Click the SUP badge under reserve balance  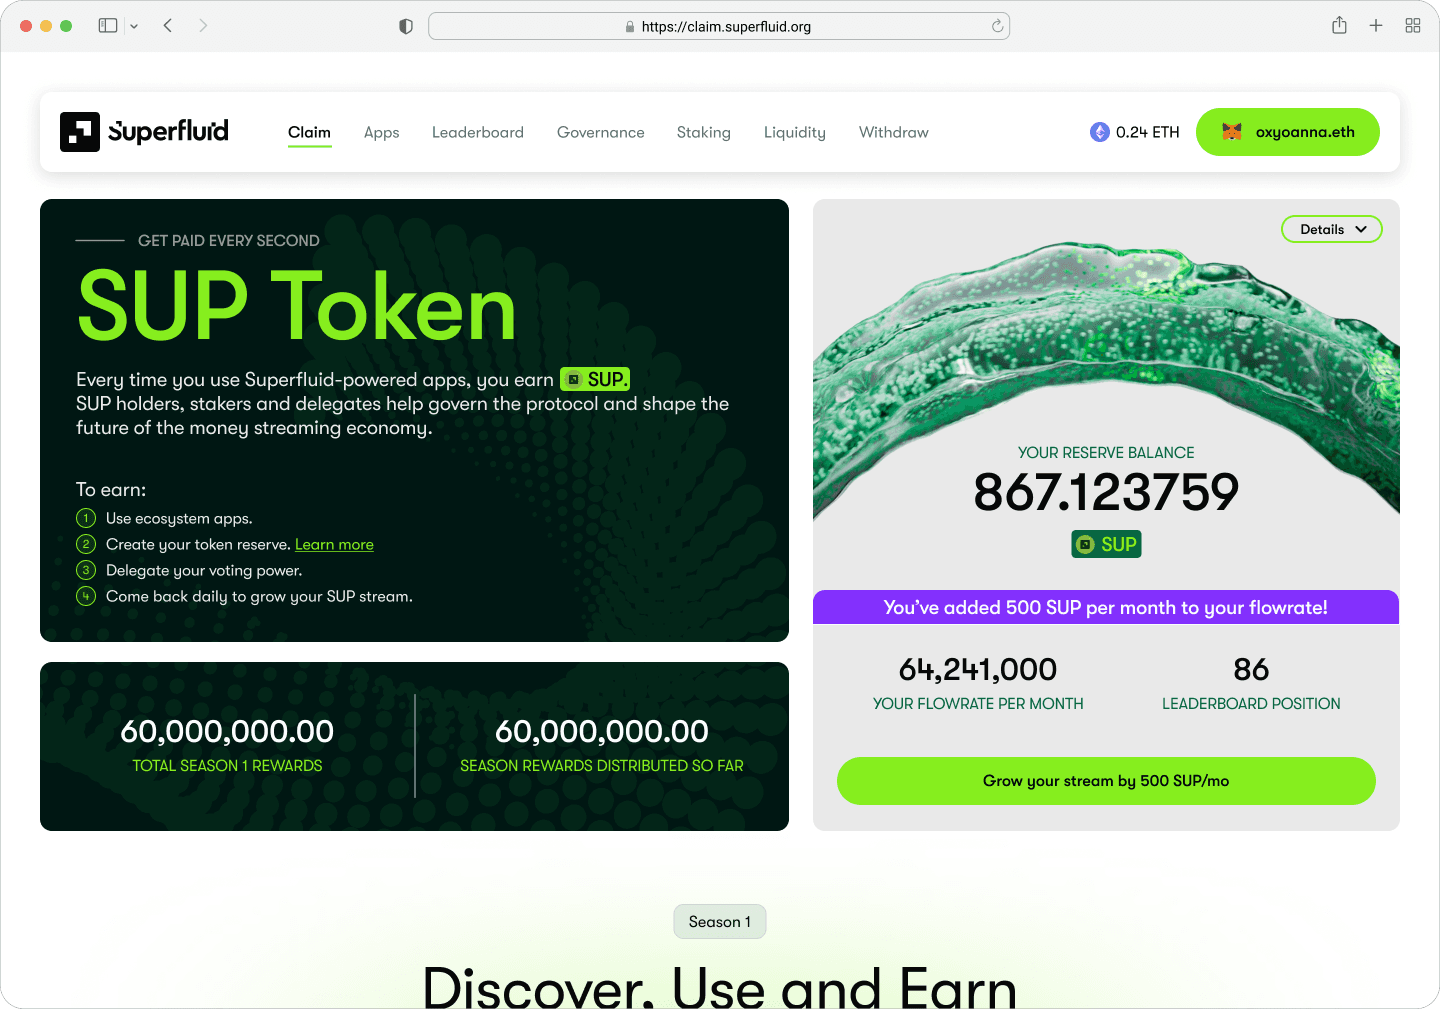click(x=1106, y=544)
